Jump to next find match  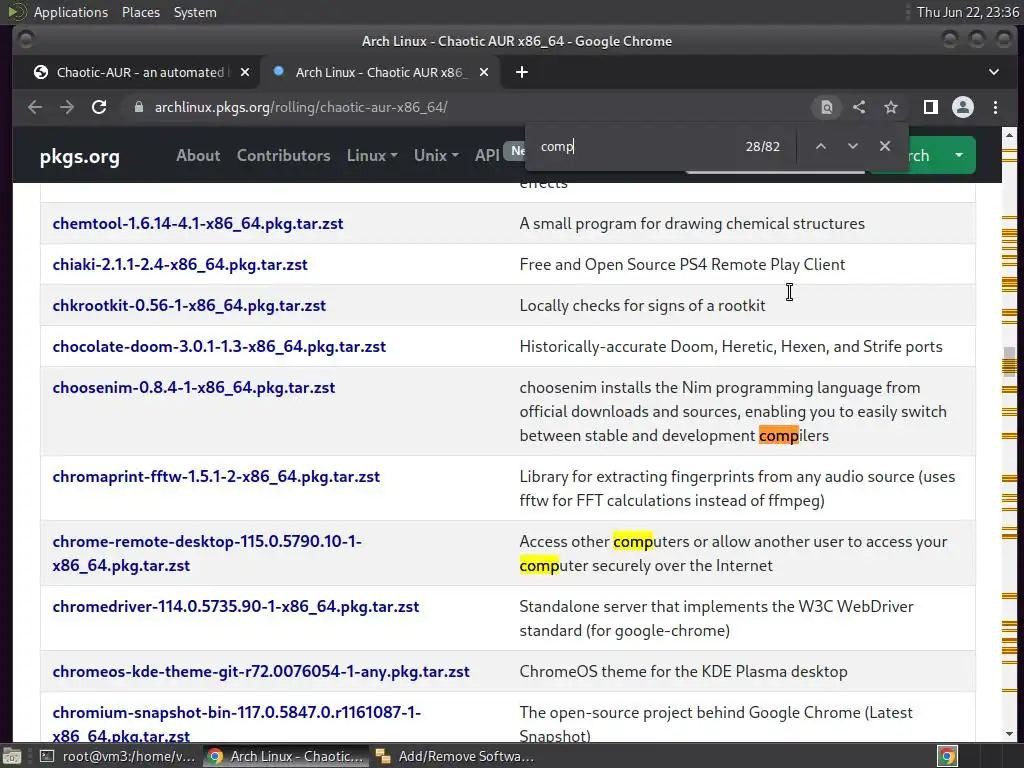click(x=853, y=146)
